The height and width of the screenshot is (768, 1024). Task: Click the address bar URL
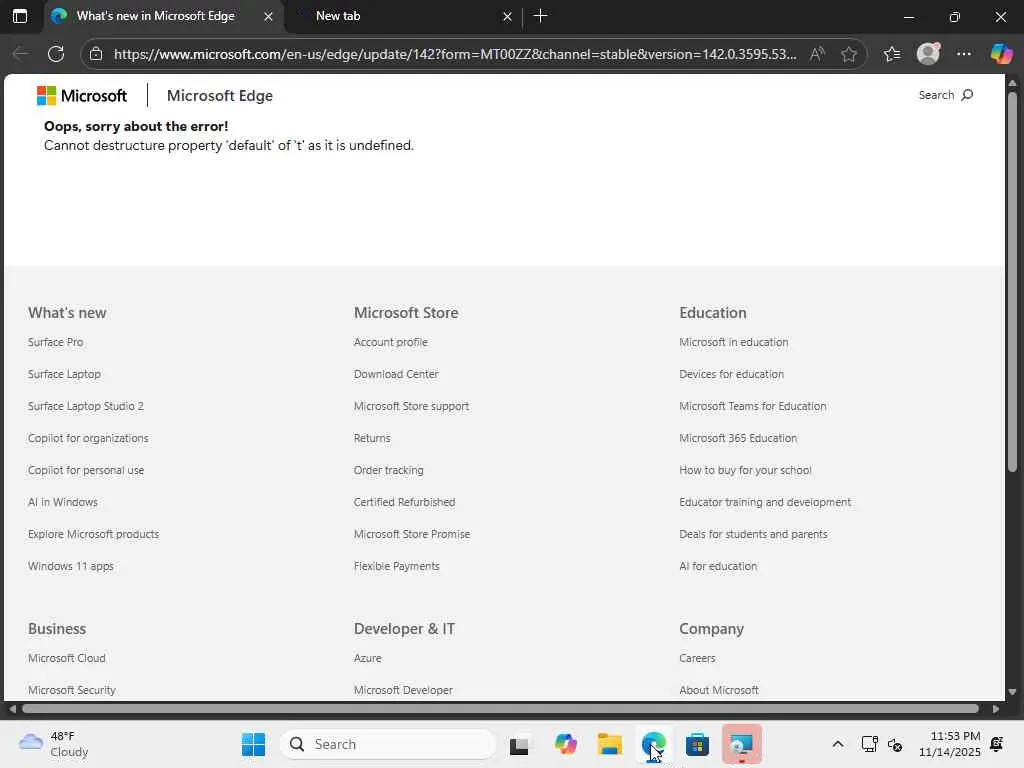point(455,54)
